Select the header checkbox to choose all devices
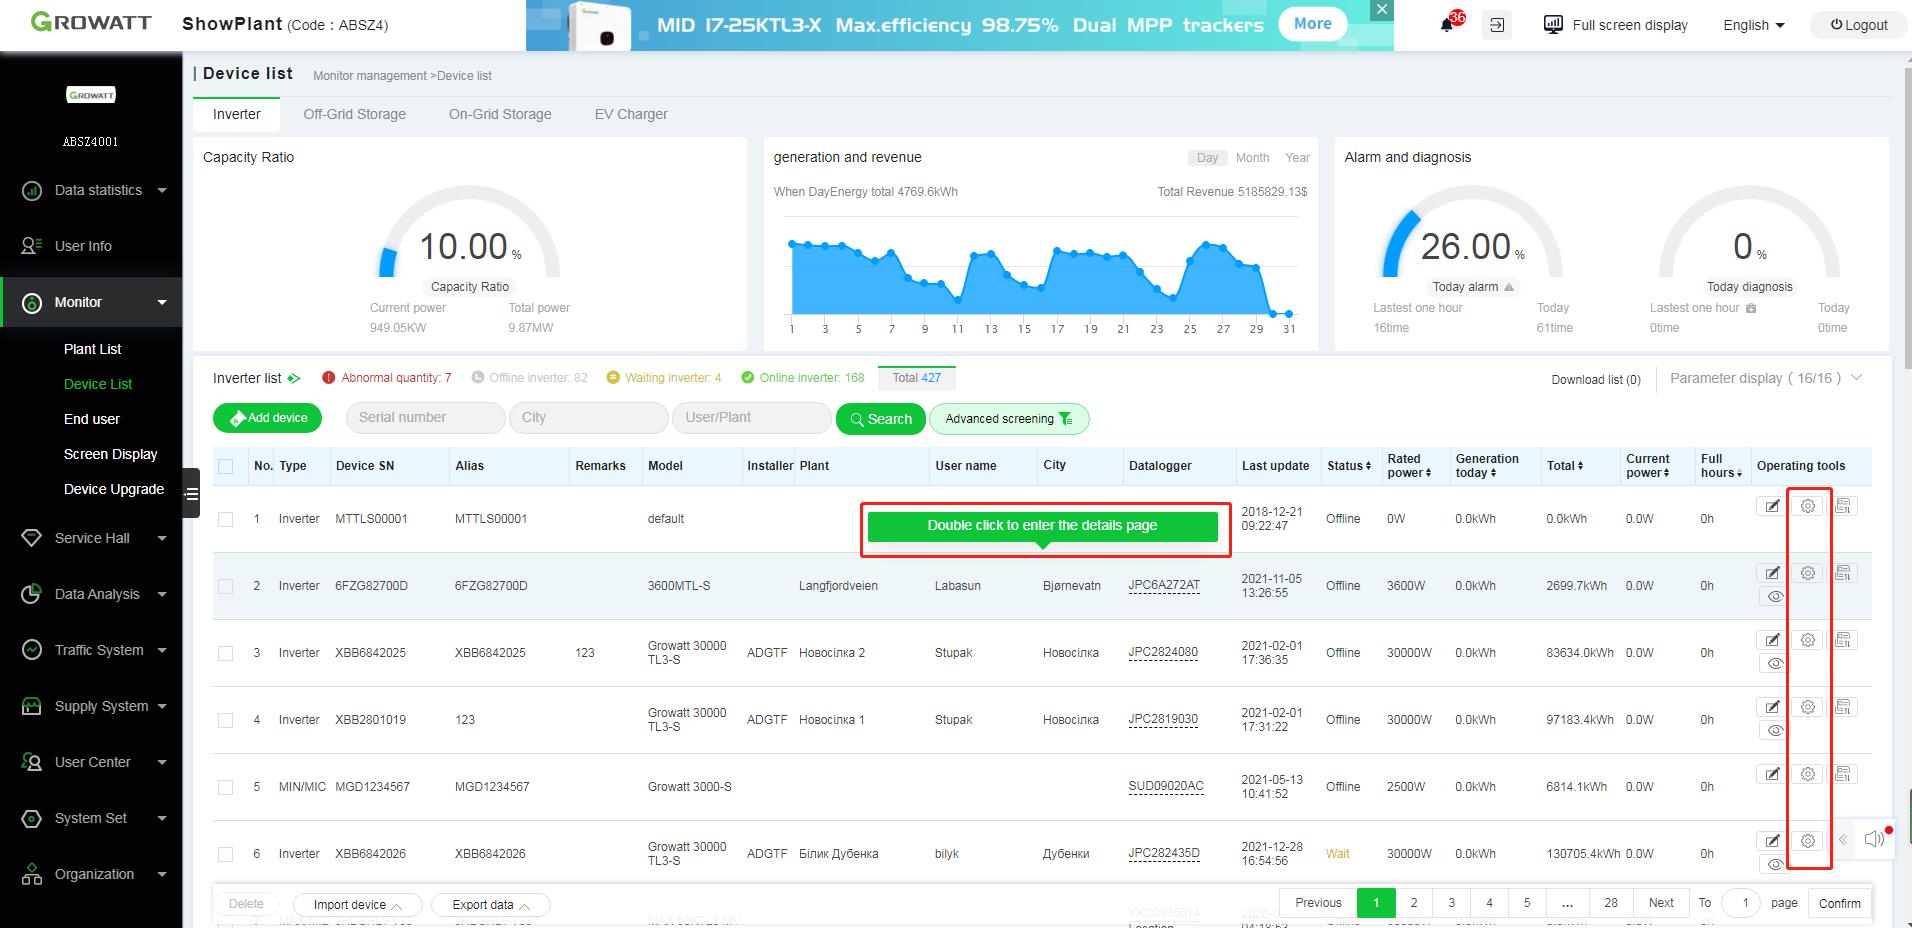This screenshot has height=928, width=1912. (x=225, y=466)
